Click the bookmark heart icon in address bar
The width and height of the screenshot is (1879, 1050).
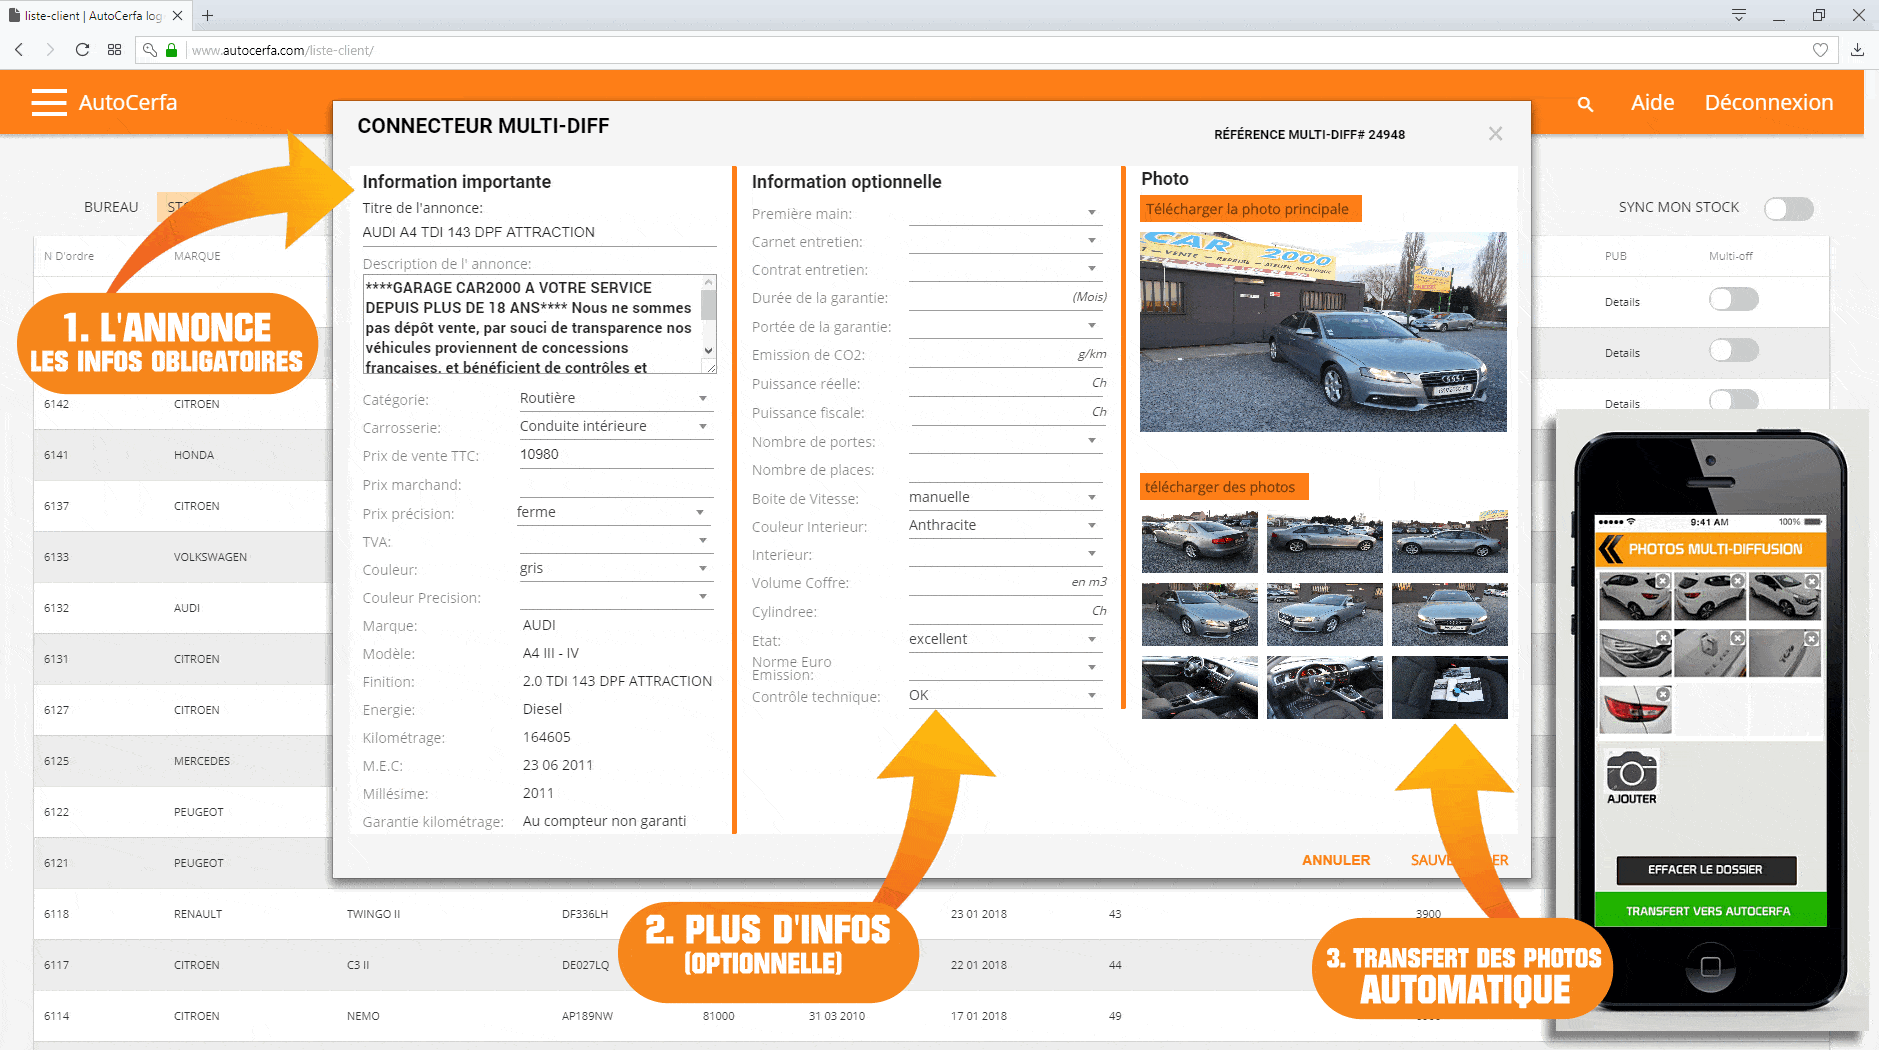pos(1820,50)
